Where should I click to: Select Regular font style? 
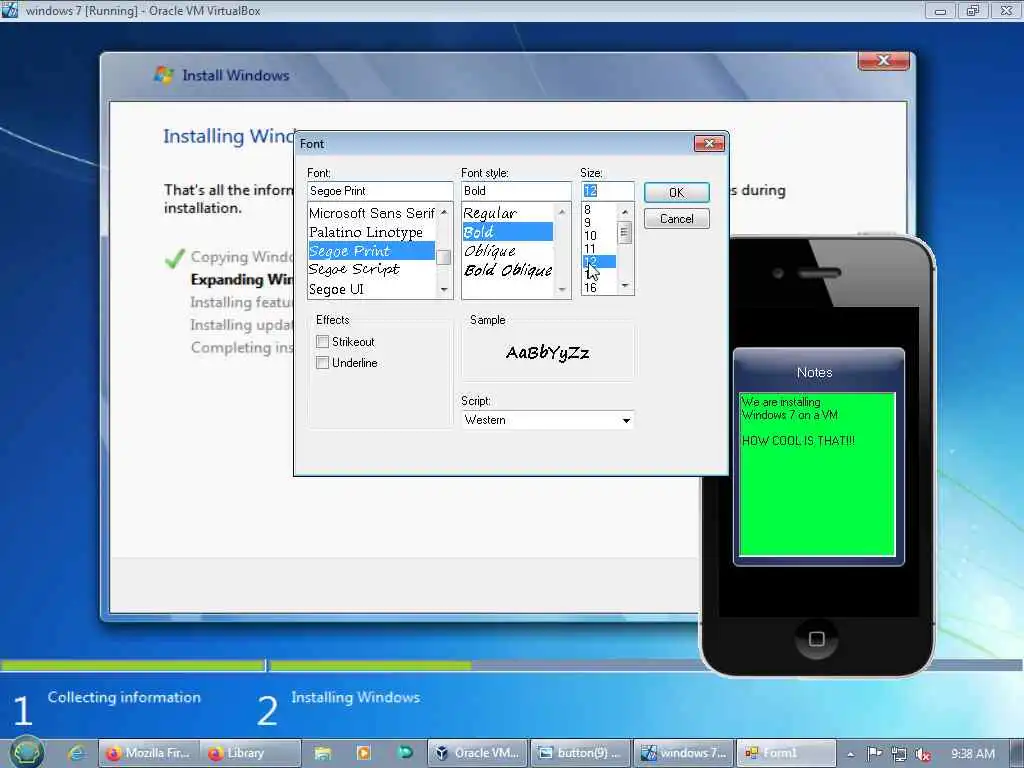(508, 213)
